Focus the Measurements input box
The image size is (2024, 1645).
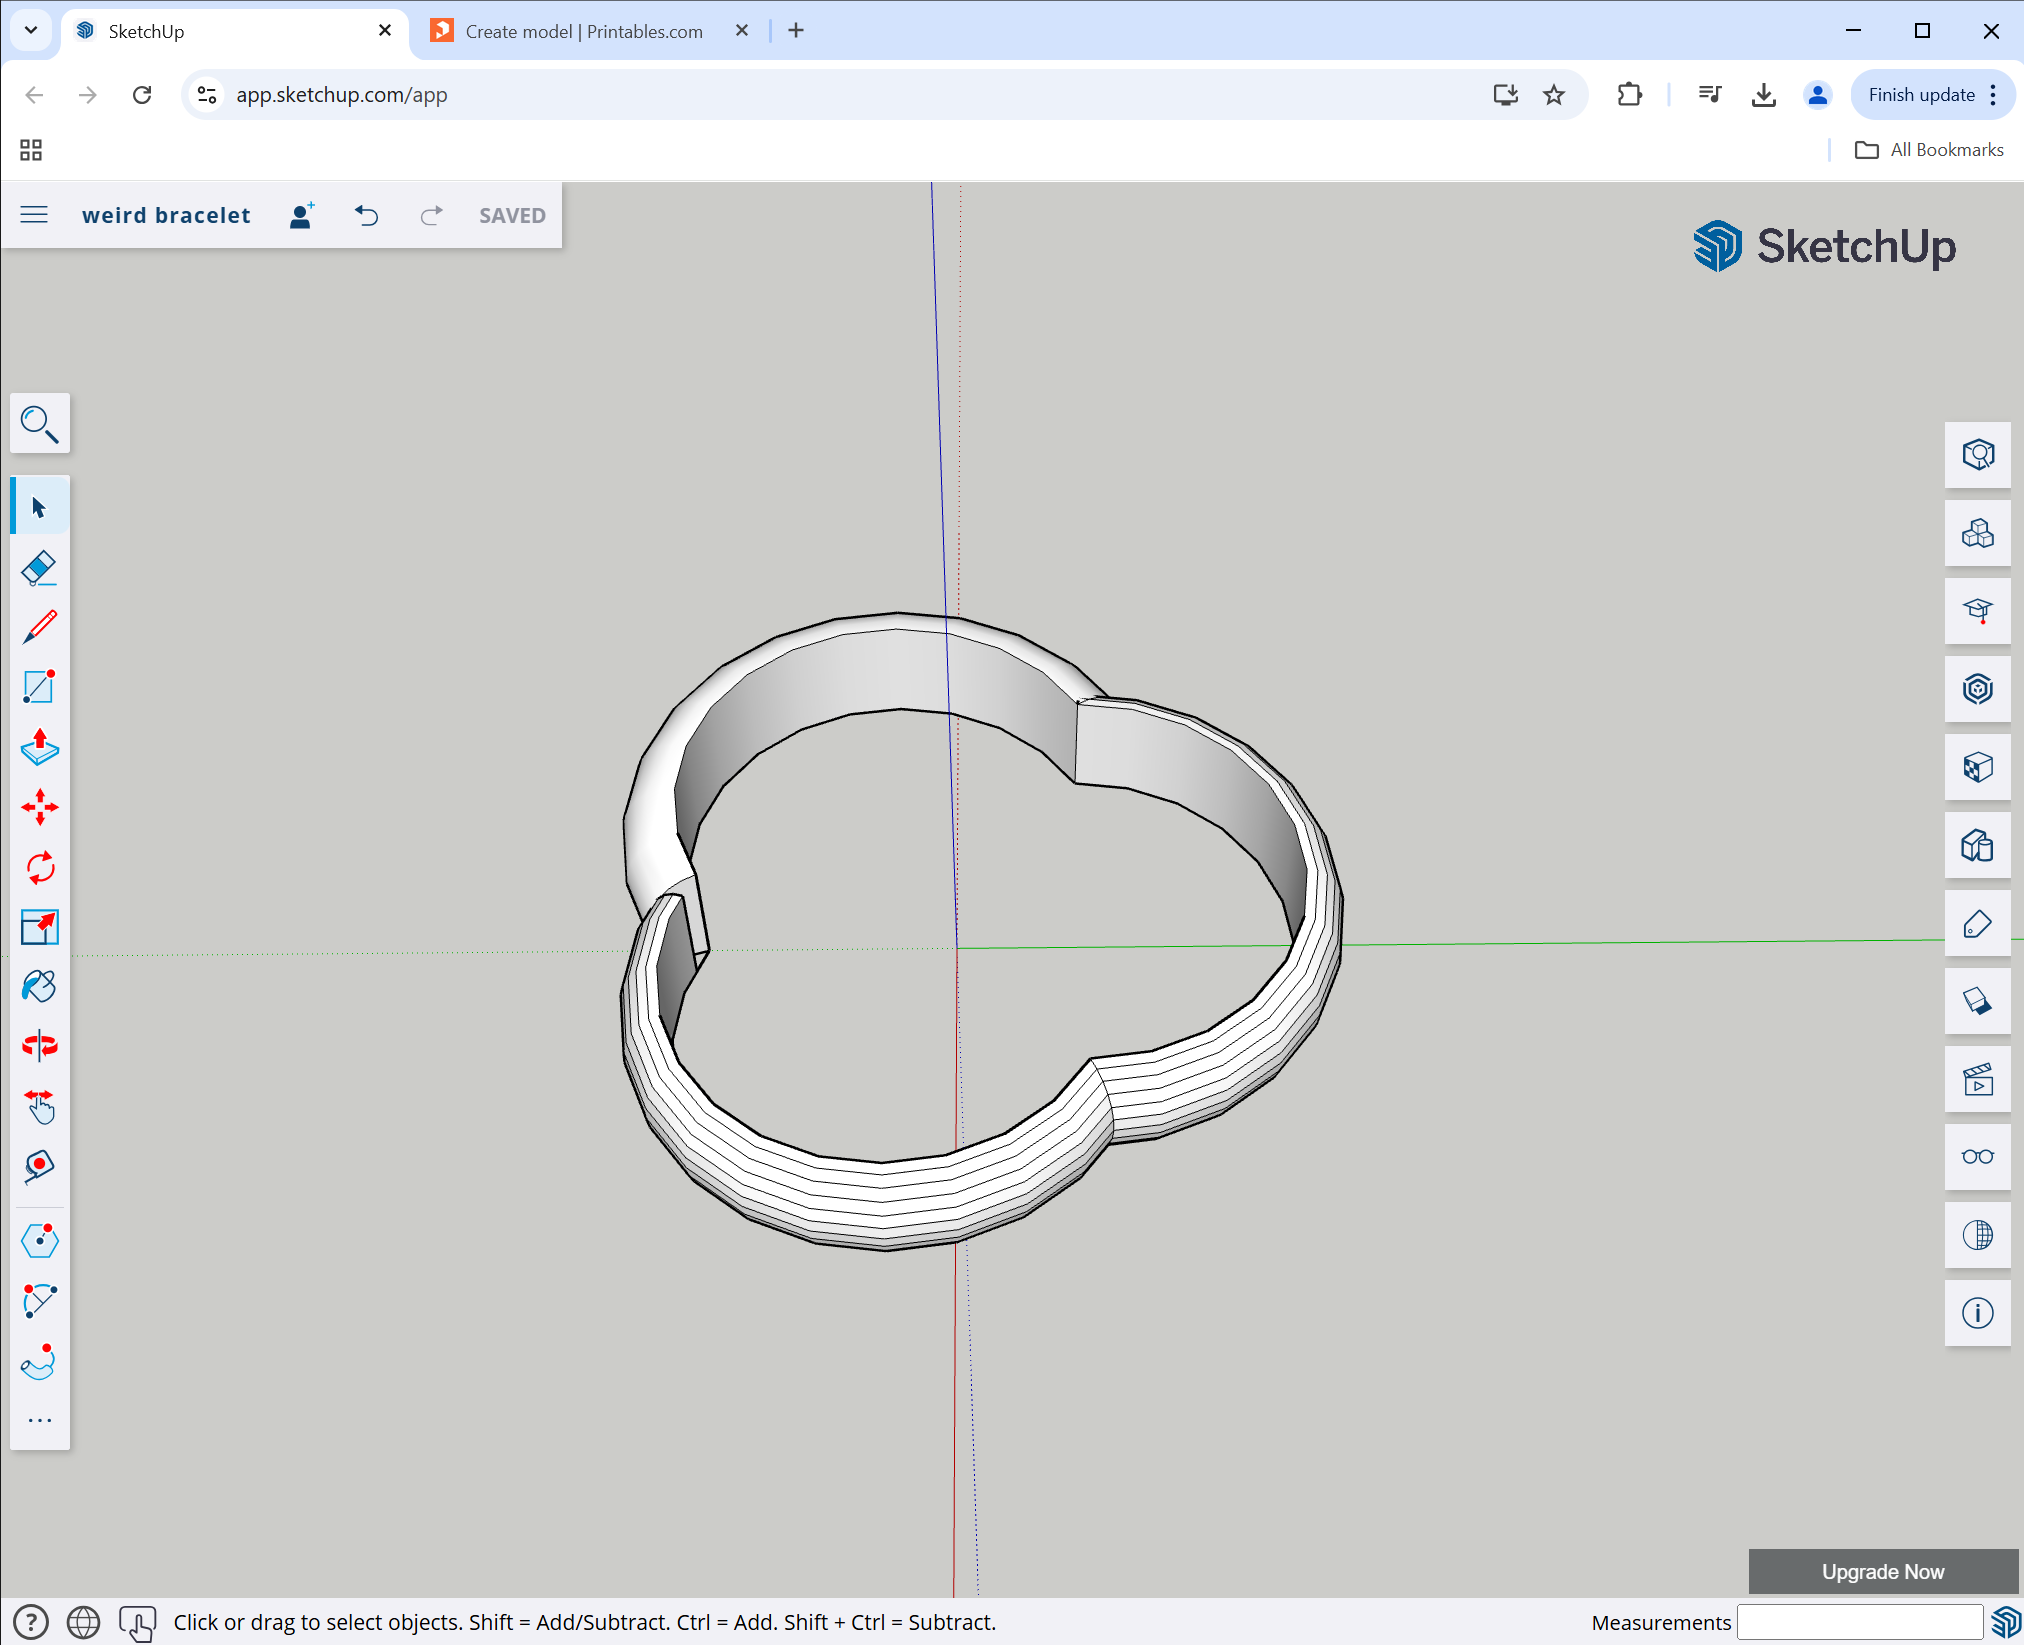[1860, 1622]
